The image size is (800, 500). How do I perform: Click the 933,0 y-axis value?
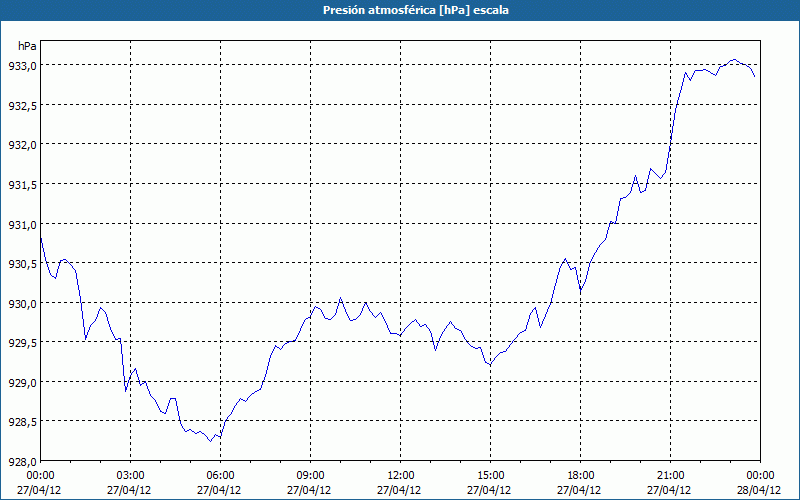click(x=22, y=65)
